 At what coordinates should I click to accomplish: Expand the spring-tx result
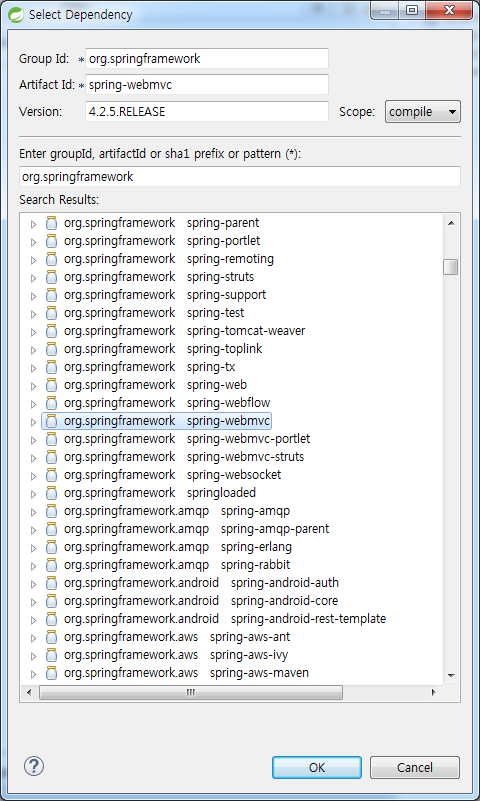[x=34, y=368]
